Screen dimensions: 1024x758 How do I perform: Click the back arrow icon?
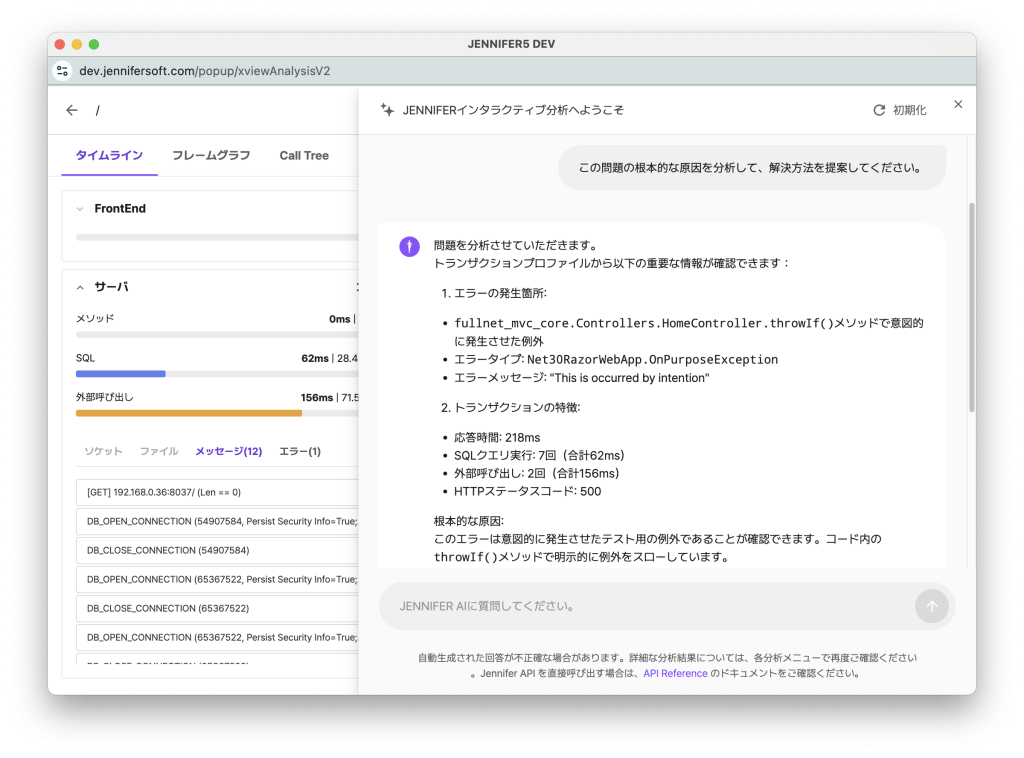pos(71,111)
